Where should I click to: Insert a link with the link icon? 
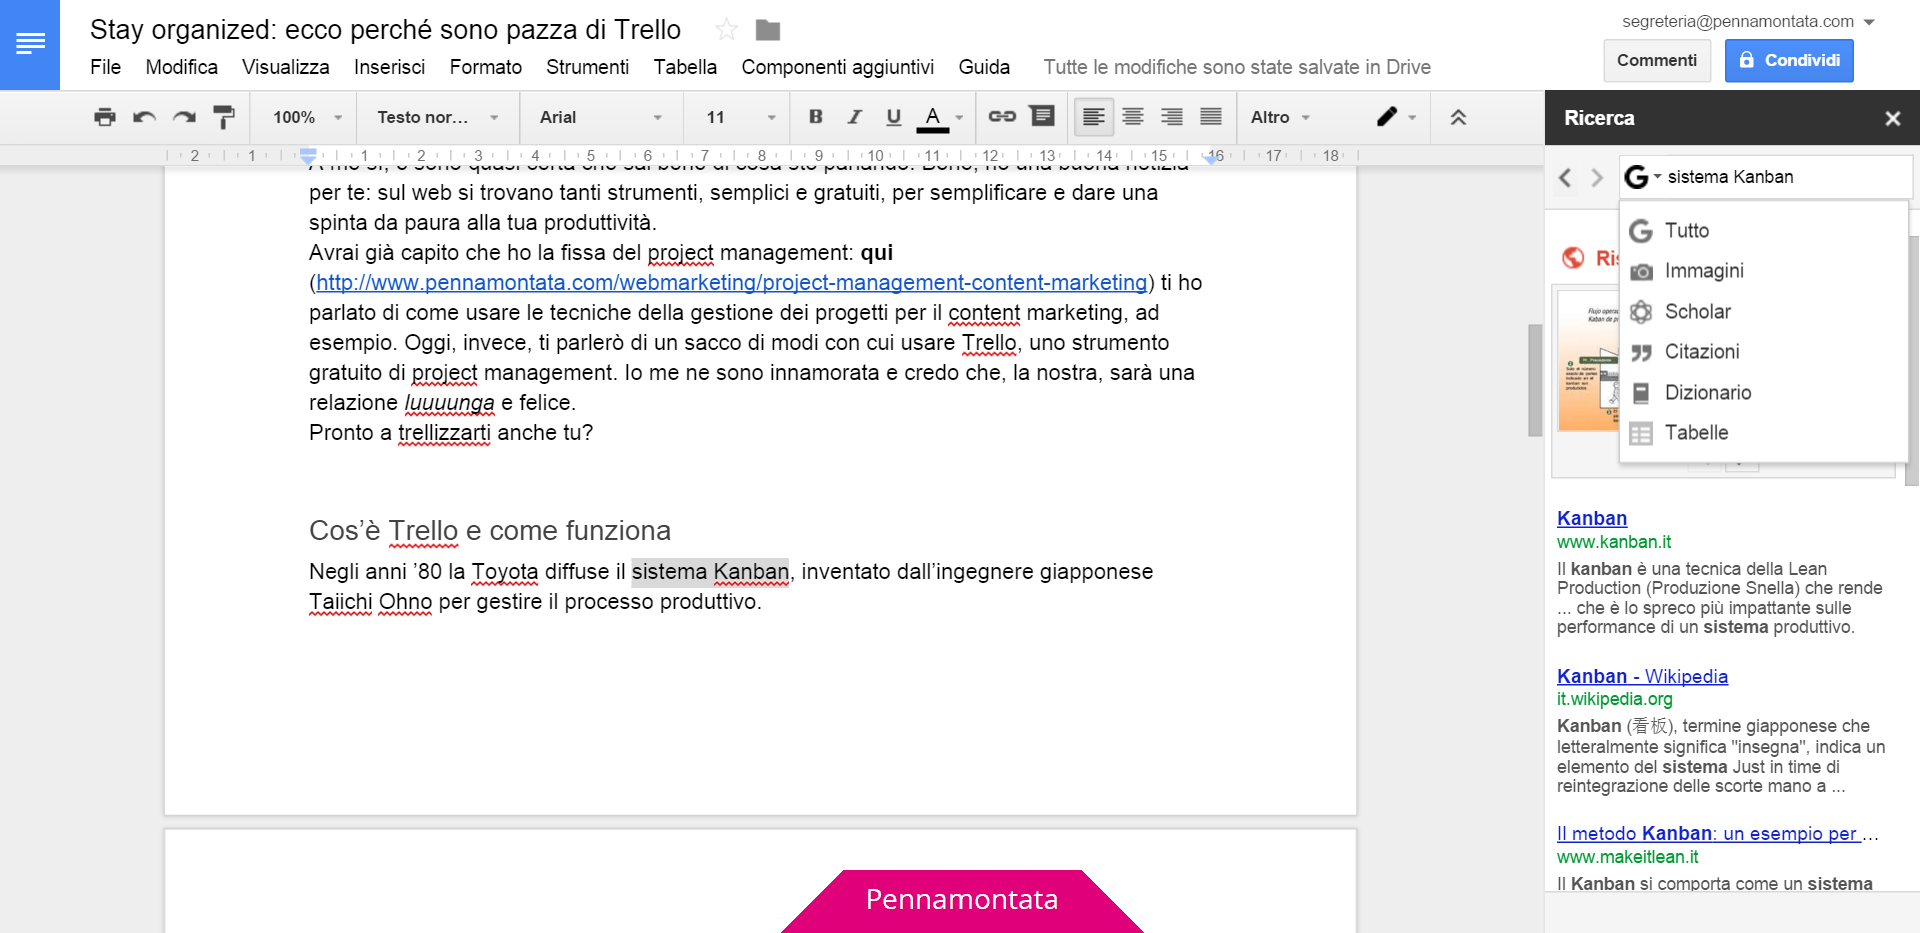coord(1002,117)
